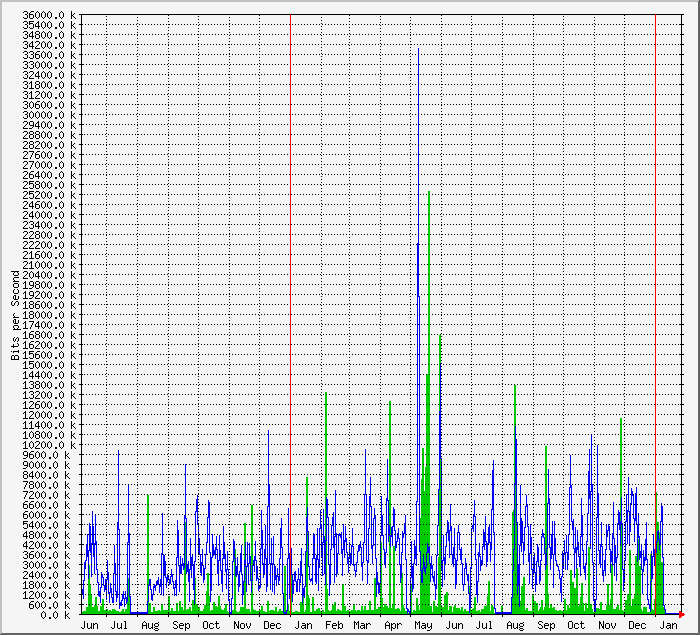The height and width of the screenshot is (635, 700).
Task: Click the Apr month label
Action: (x=393, y=625)
